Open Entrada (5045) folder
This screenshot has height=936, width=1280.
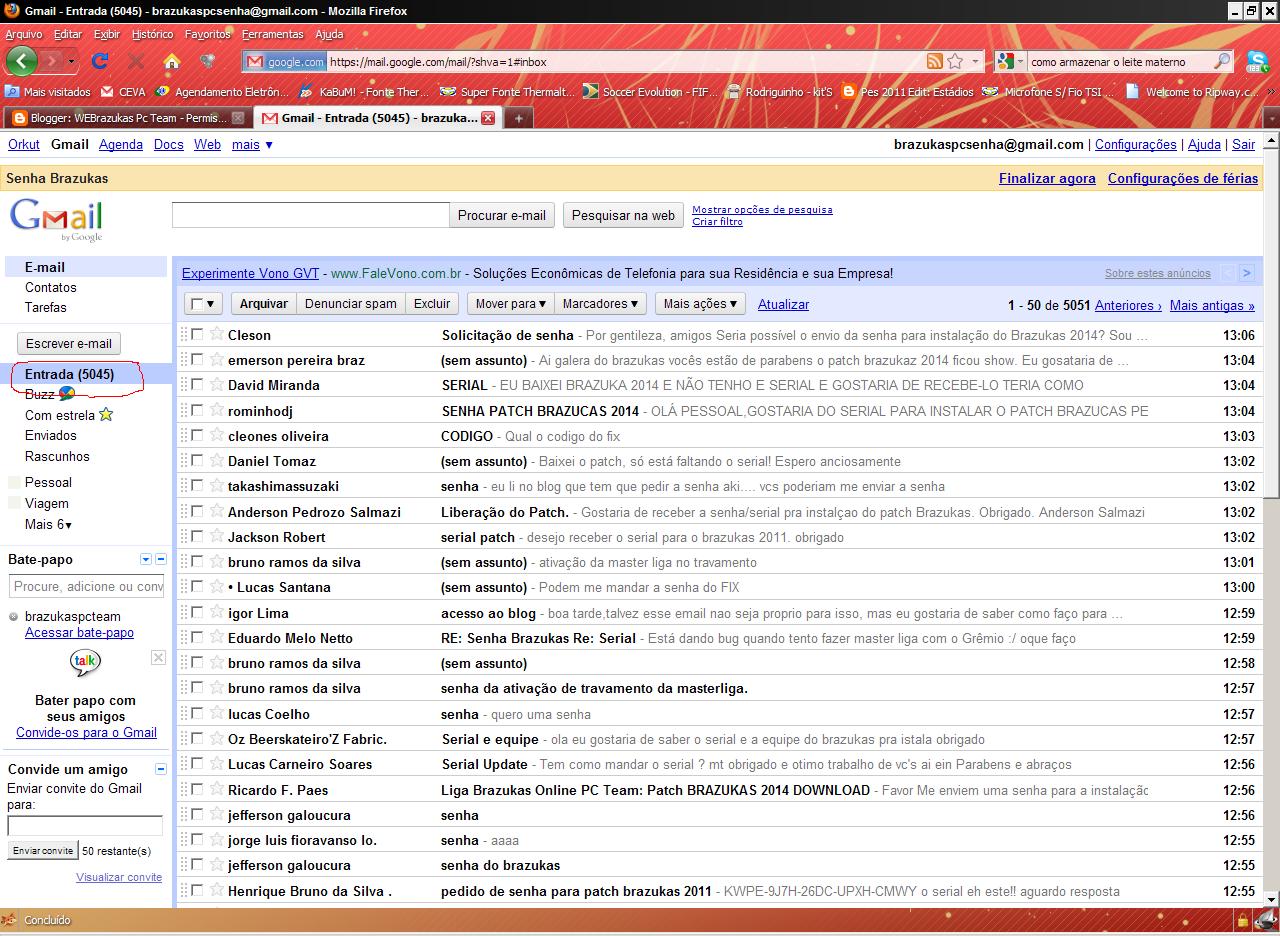[69, 374]
